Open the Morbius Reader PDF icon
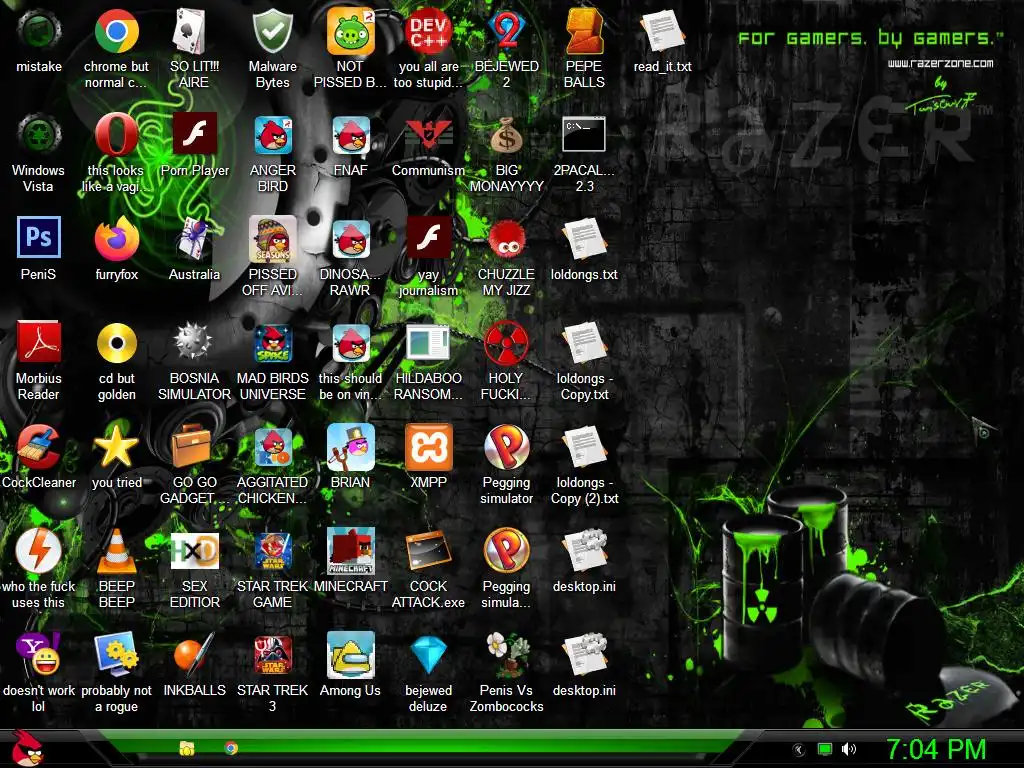This screenshot has width=1024, height=768. pyautogui.click(x=39, y=342)
